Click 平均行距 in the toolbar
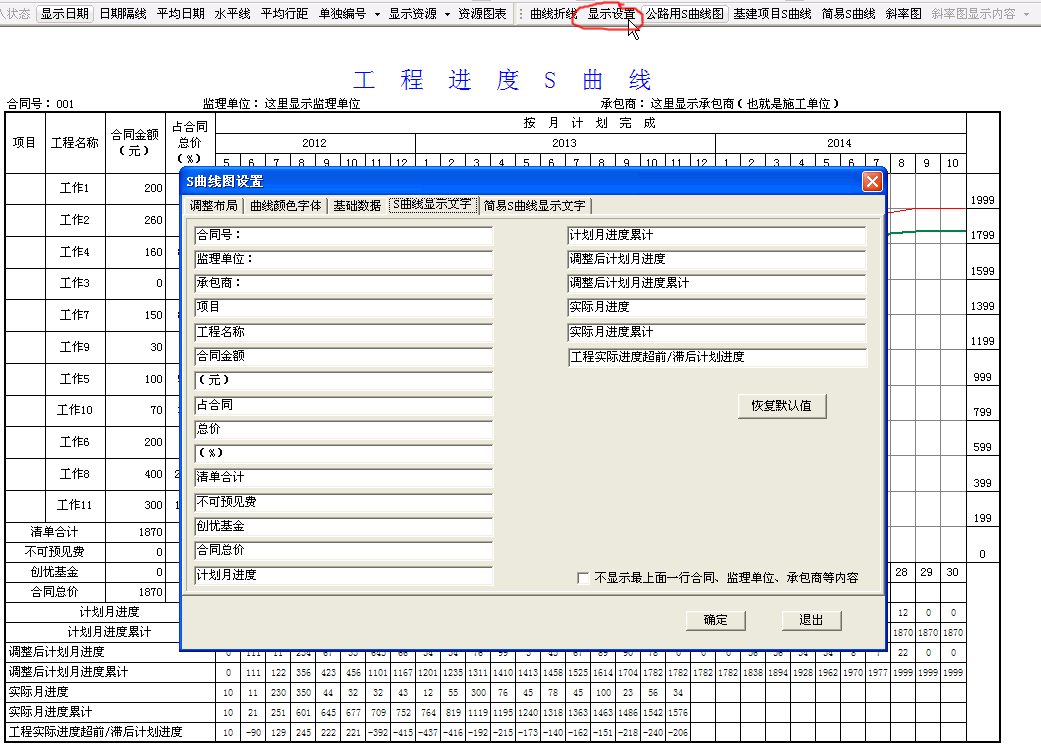The width and height of the screenshot is (1041, 751). 284,13
